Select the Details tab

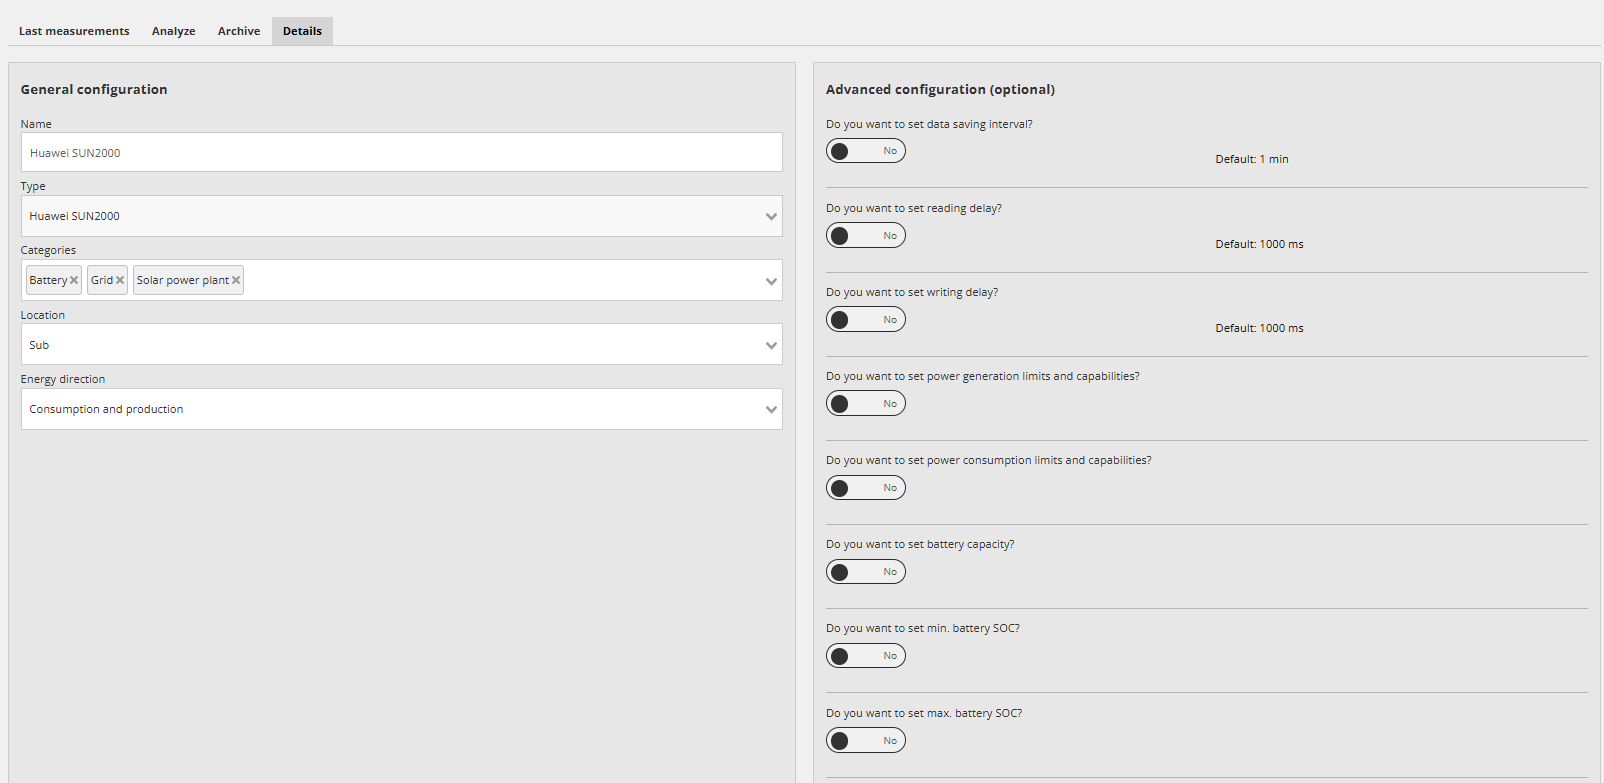302,31
